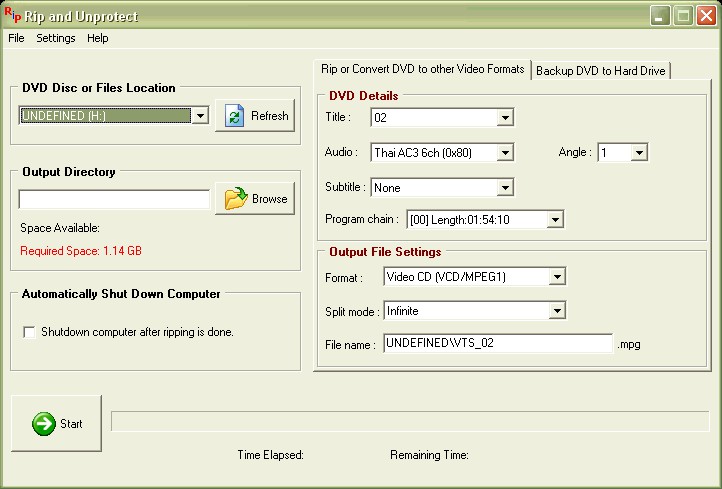722x489 pixels.
Task: Open the Help menu
Action: click(x=97, y=38)
